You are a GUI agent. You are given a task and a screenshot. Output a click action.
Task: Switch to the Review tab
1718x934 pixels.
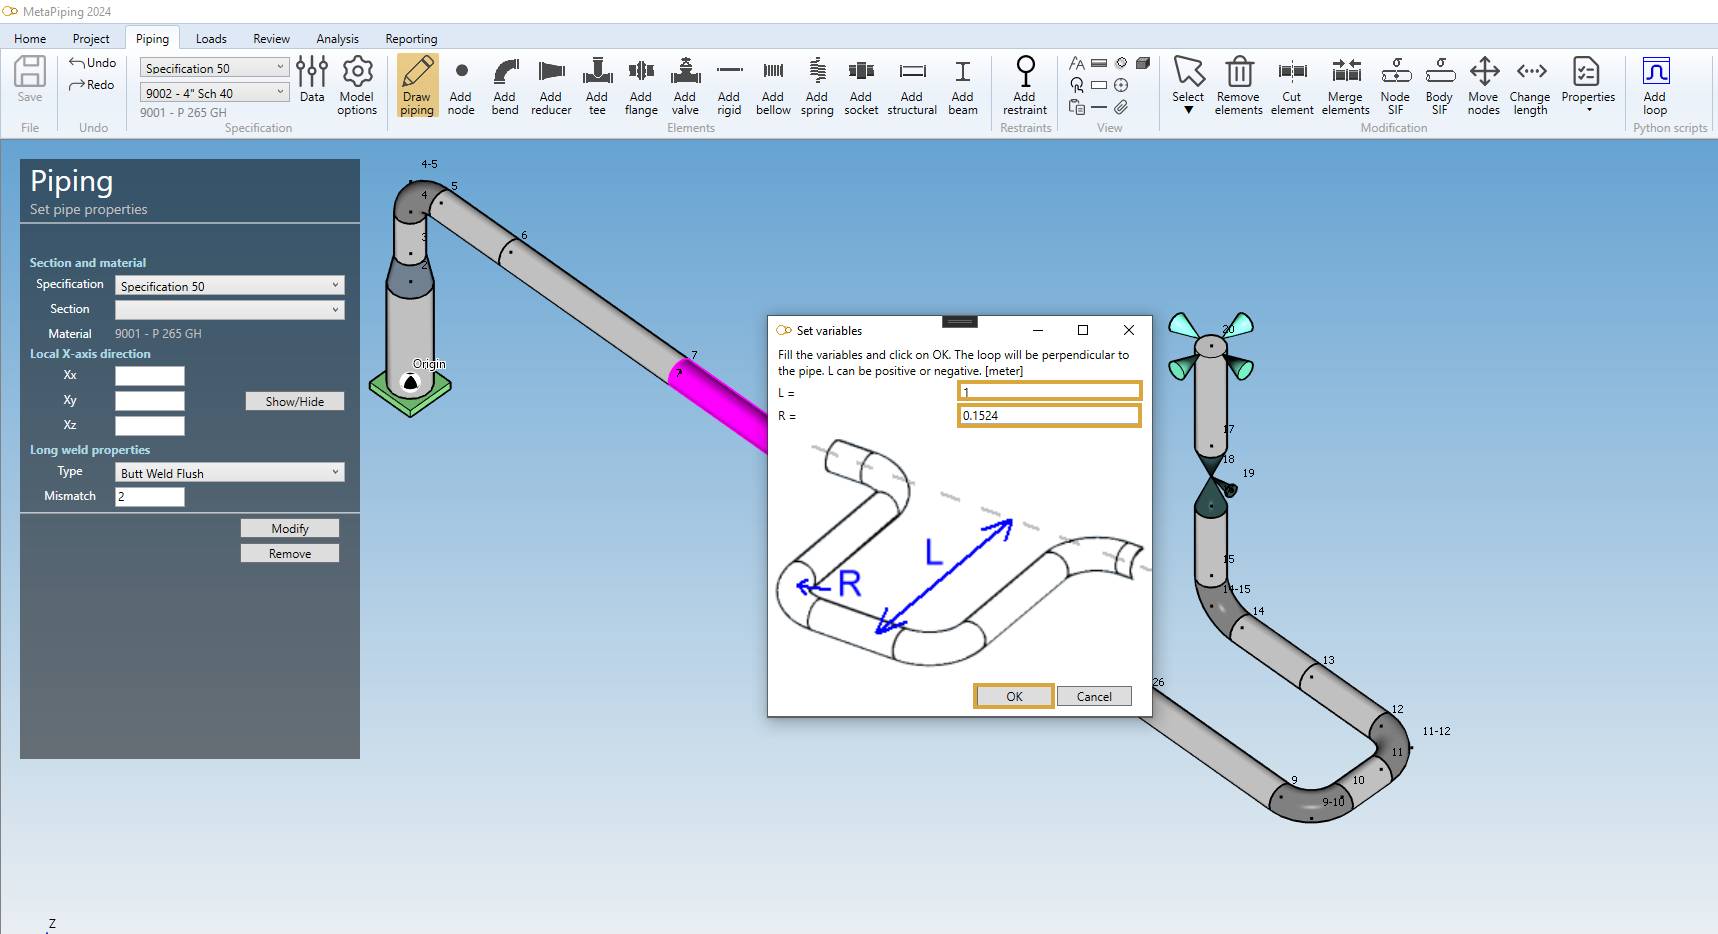(x=271, y=39)
